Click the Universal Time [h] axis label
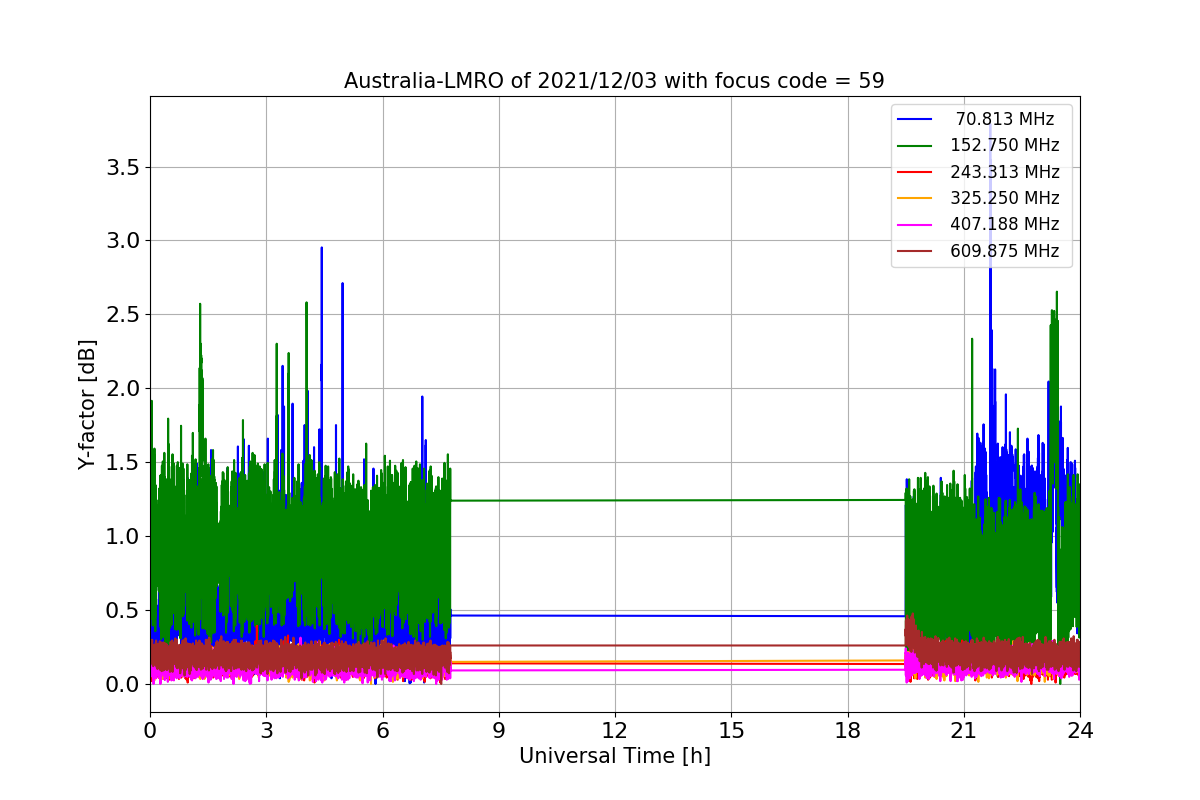Viewport: 1200px width, 800px height. pos(615,757)
